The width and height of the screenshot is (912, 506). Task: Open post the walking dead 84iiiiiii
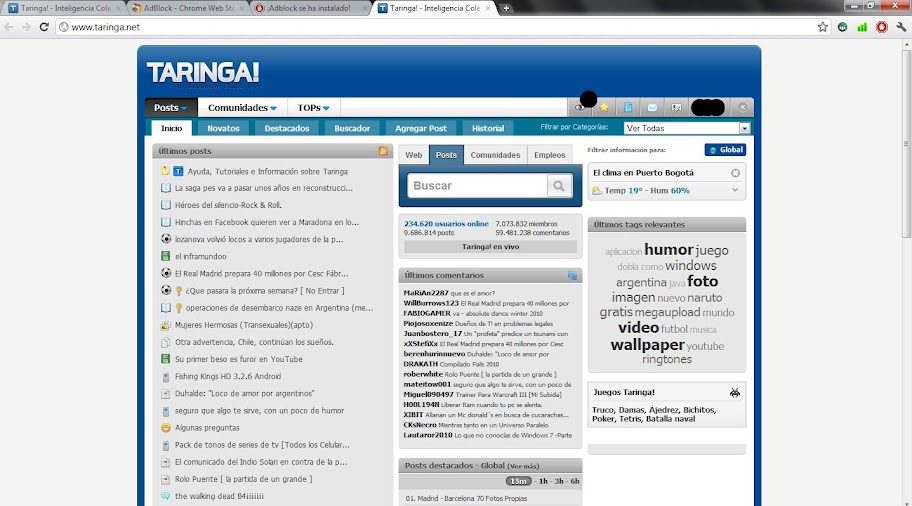(219, 496)
